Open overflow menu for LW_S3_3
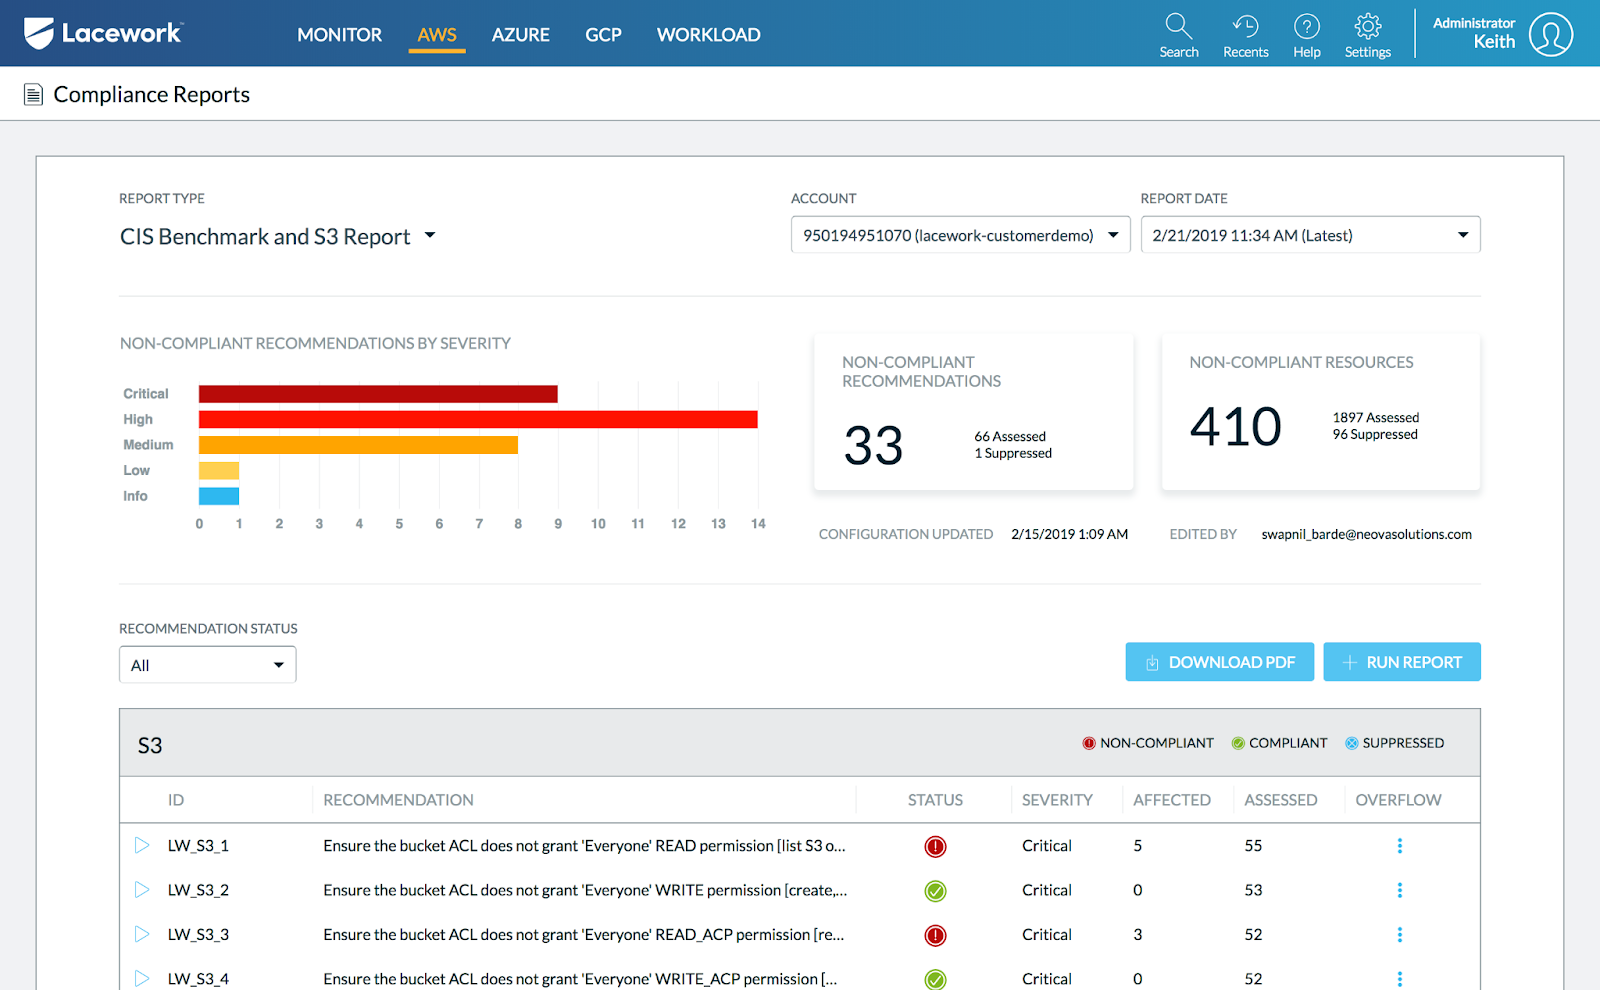 pos(1399,935)
